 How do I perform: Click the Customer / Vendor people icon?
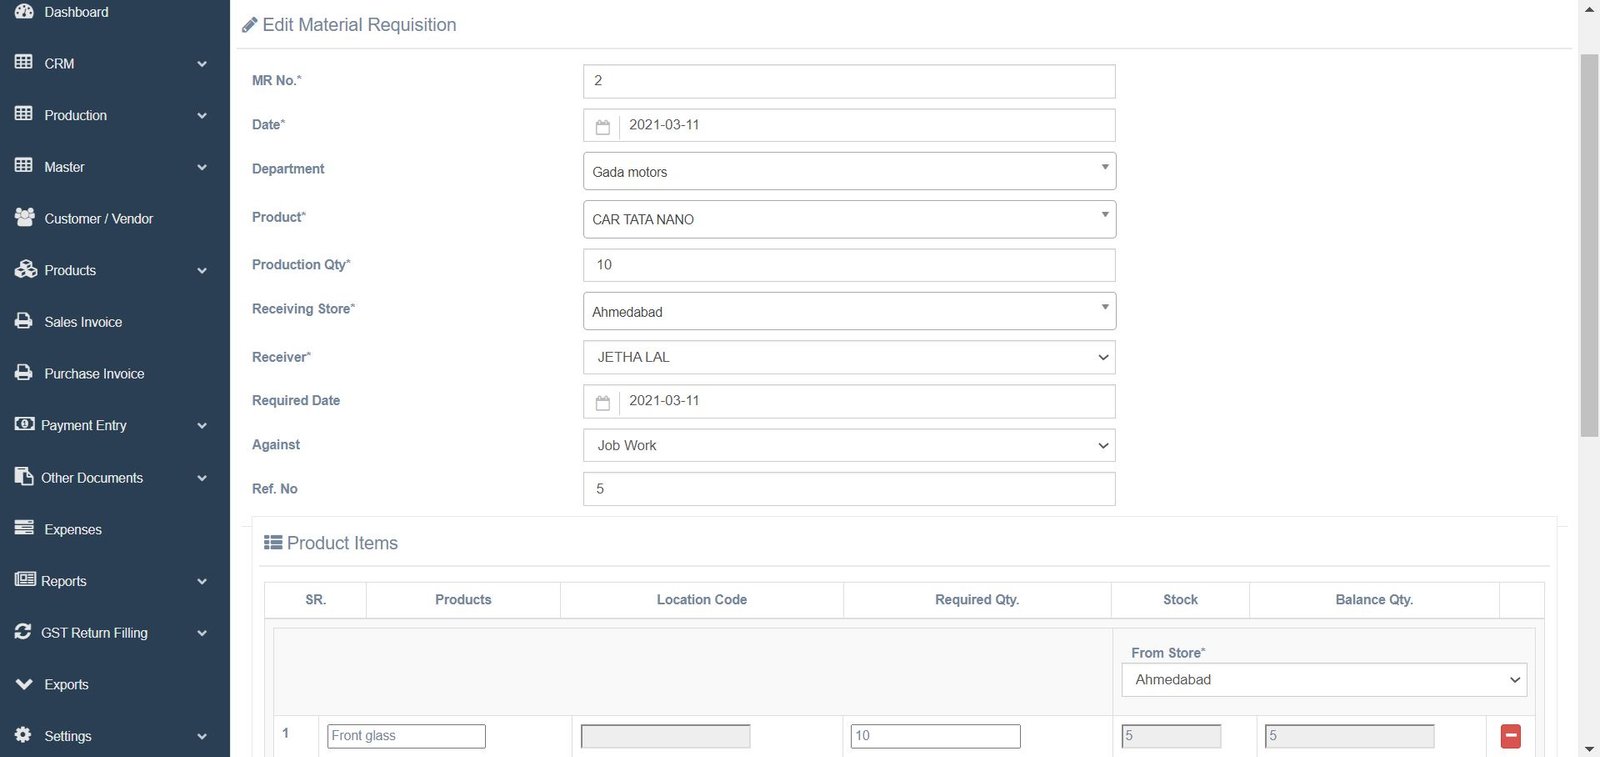click(x=25, y=217)
